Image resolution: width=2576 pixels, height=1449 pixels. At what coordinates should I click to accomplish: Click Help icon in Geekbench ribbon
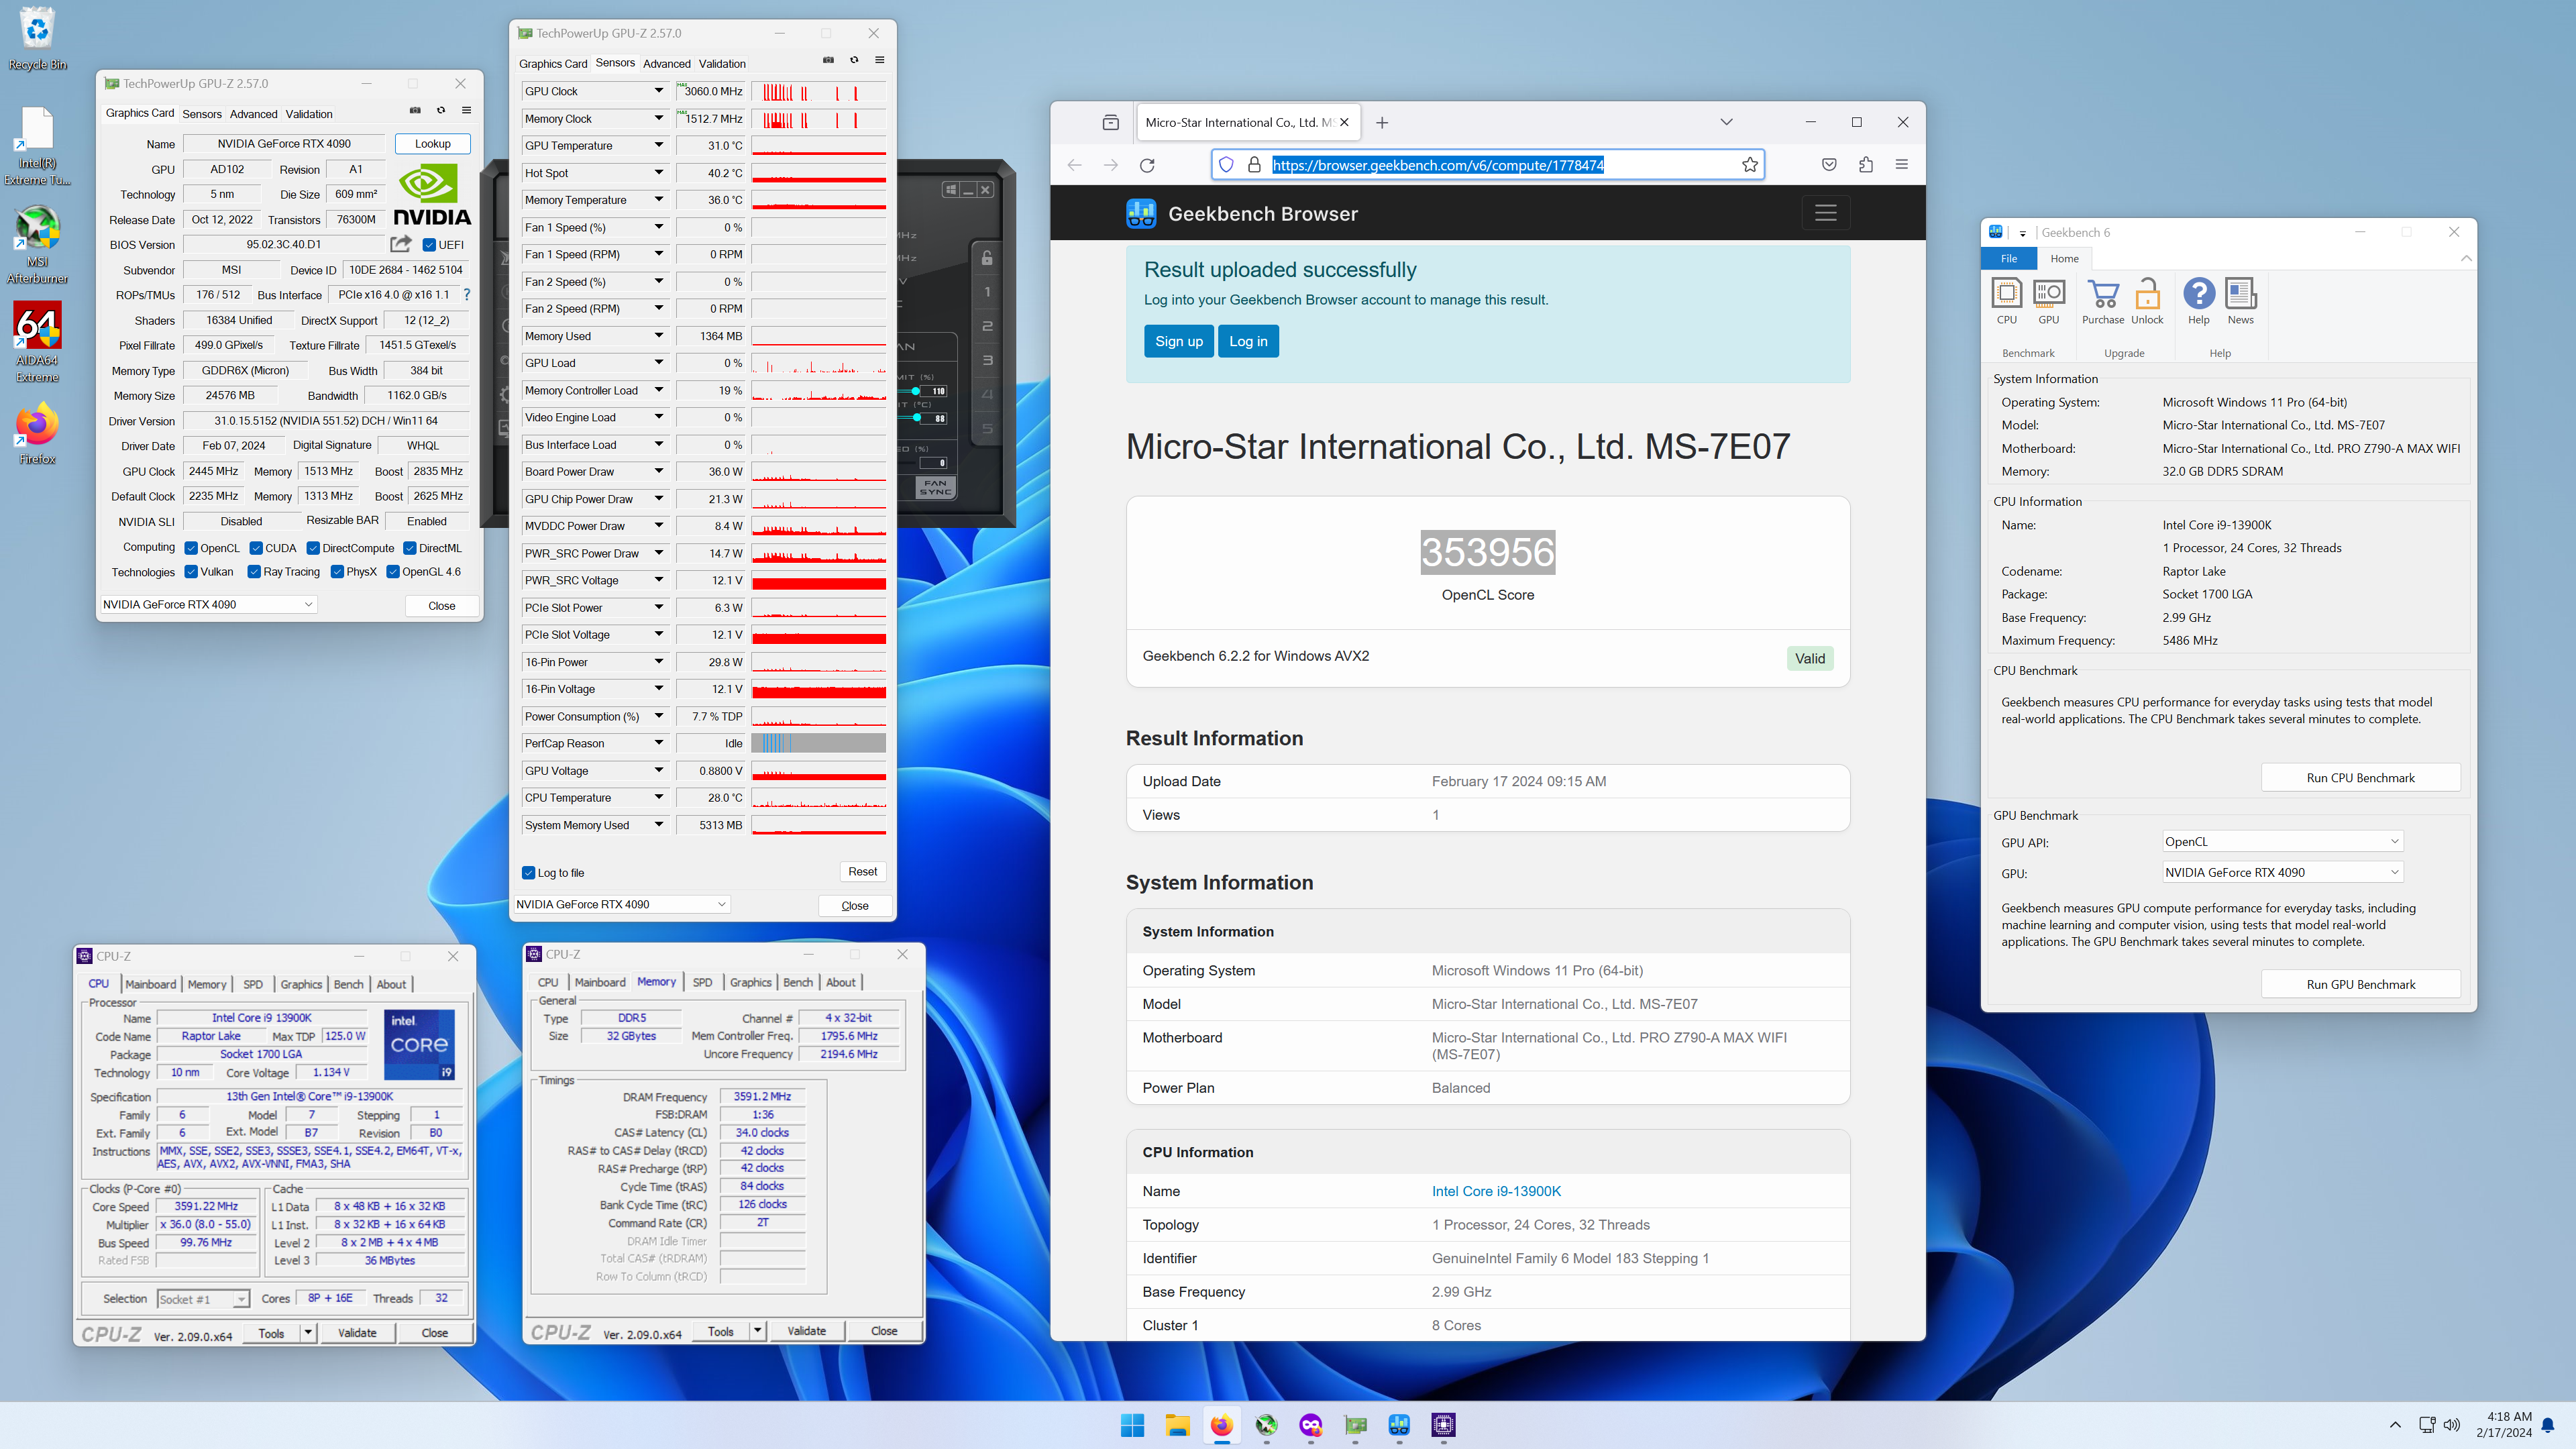(x=2199, y=301)
